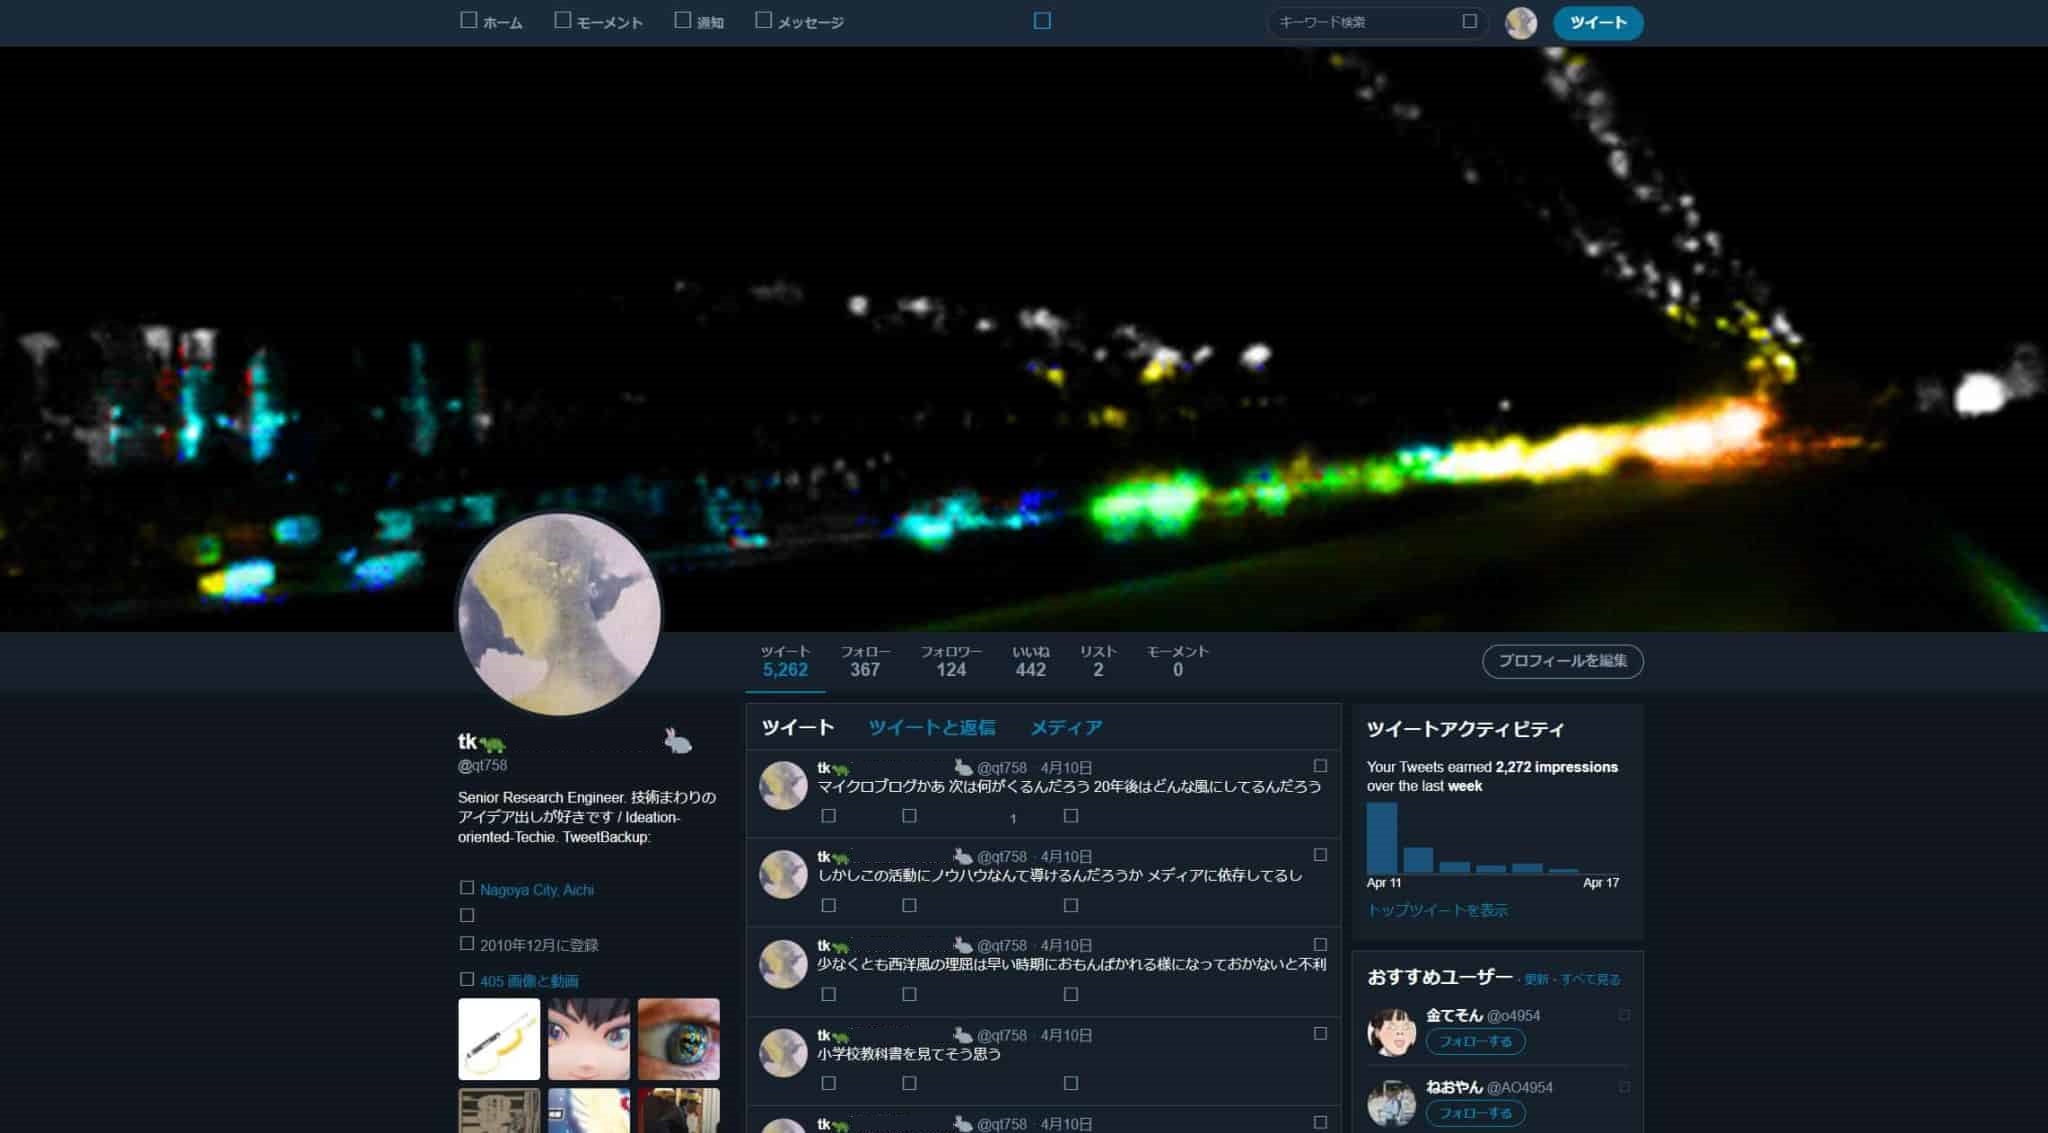Retweet the 少なくとも西洋風の tweet
Image resolution: width=2048 pixels, height=1133 pixels.
[x=909, y=994]
